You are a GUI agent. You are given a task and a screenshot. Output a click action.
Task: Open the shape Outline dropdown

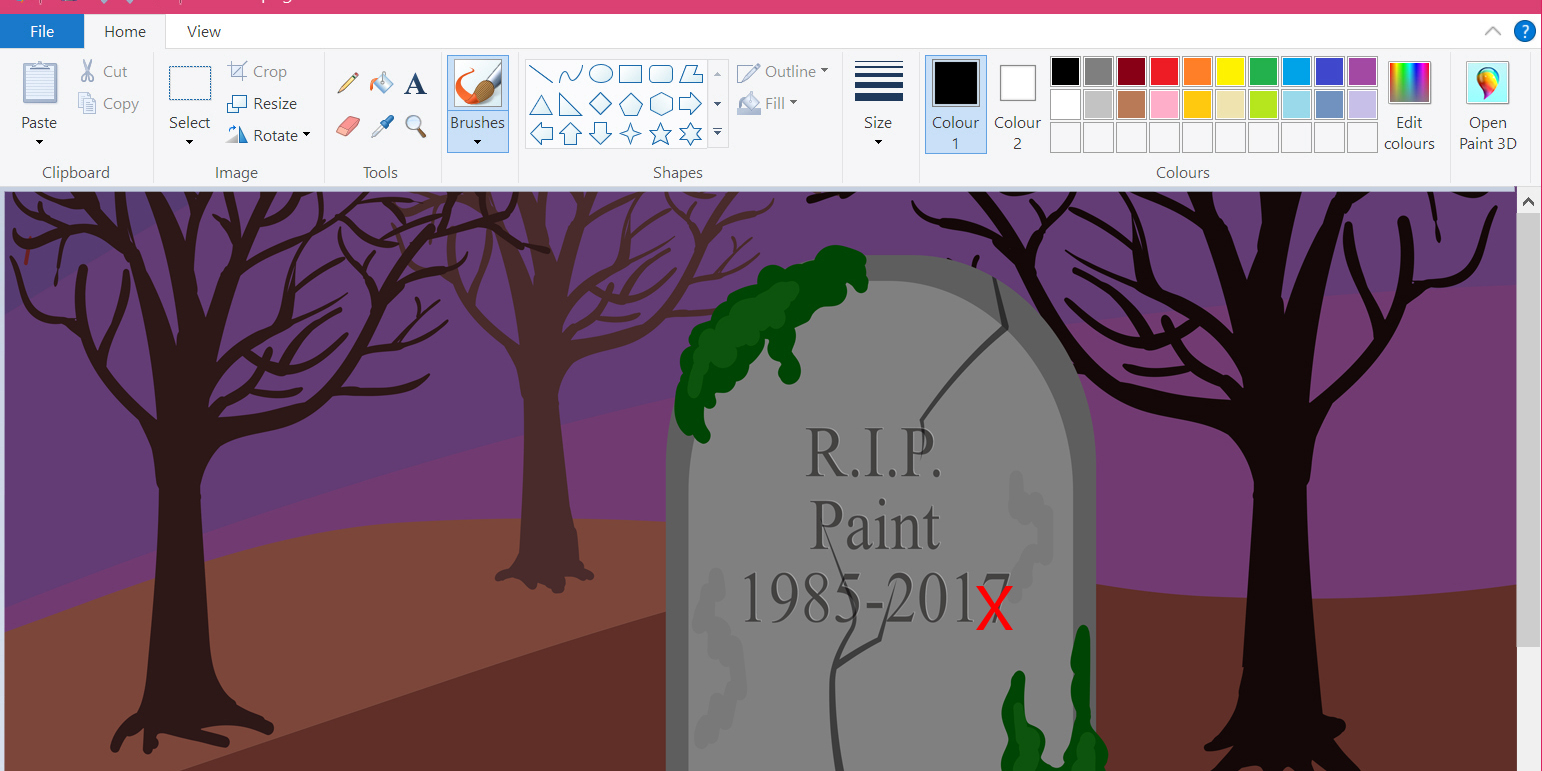coord(783,72)
